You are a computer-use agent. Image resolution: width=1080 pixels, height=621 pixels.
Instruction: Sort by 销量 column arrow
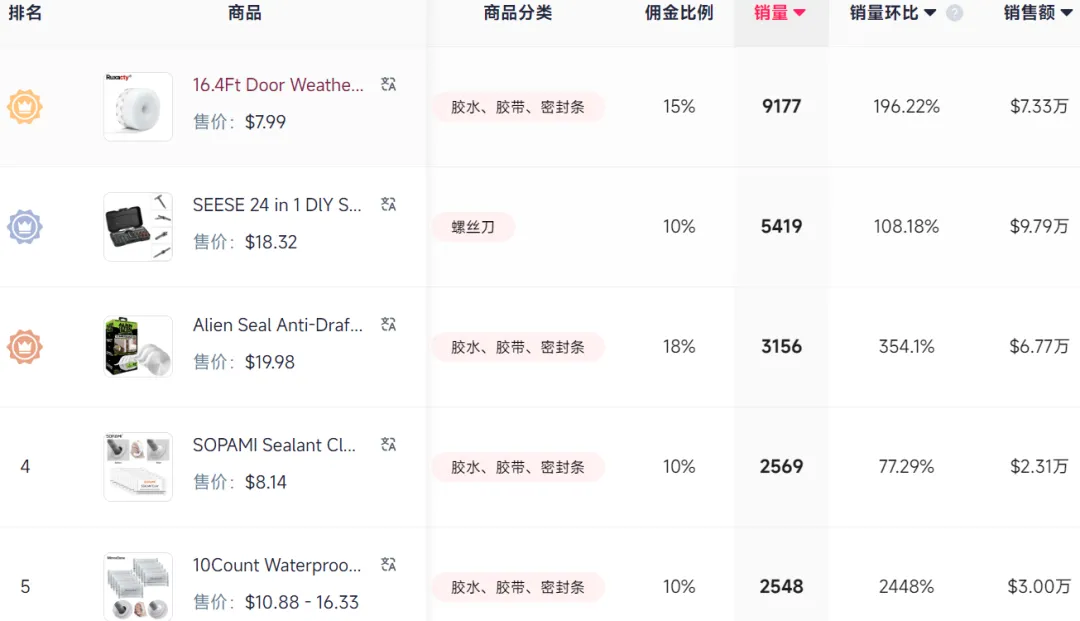point(799,13)
